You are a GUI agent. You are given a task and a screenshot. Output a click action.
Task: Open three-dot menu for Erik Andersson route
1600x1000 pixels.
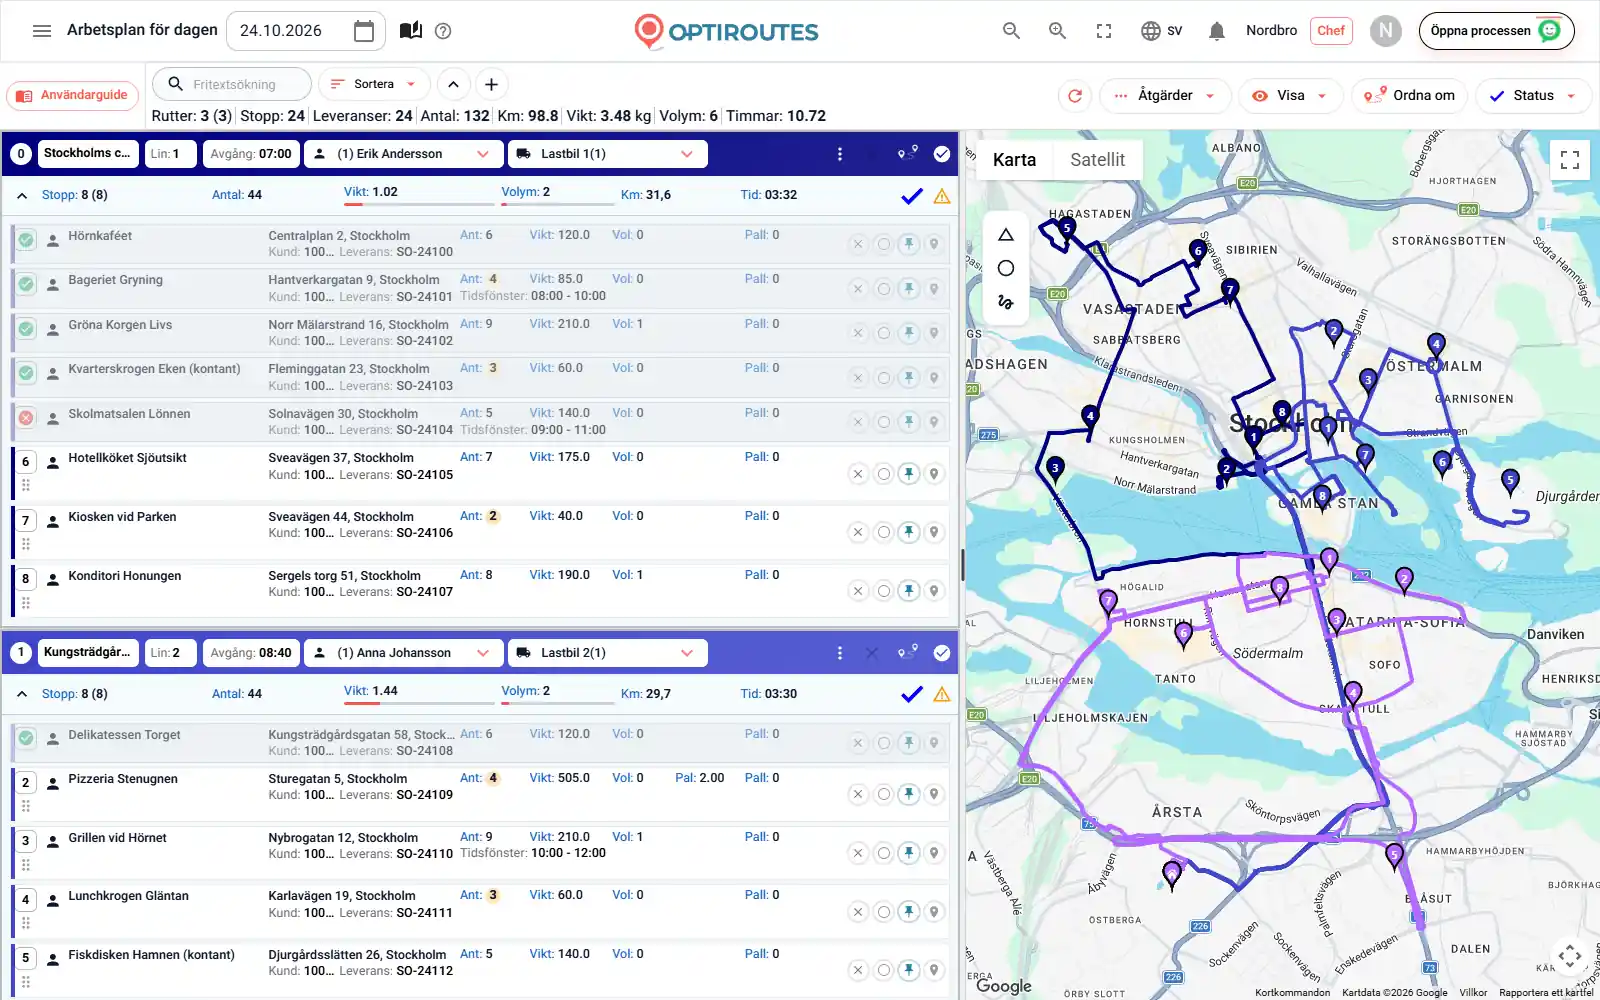click(839, 154)
